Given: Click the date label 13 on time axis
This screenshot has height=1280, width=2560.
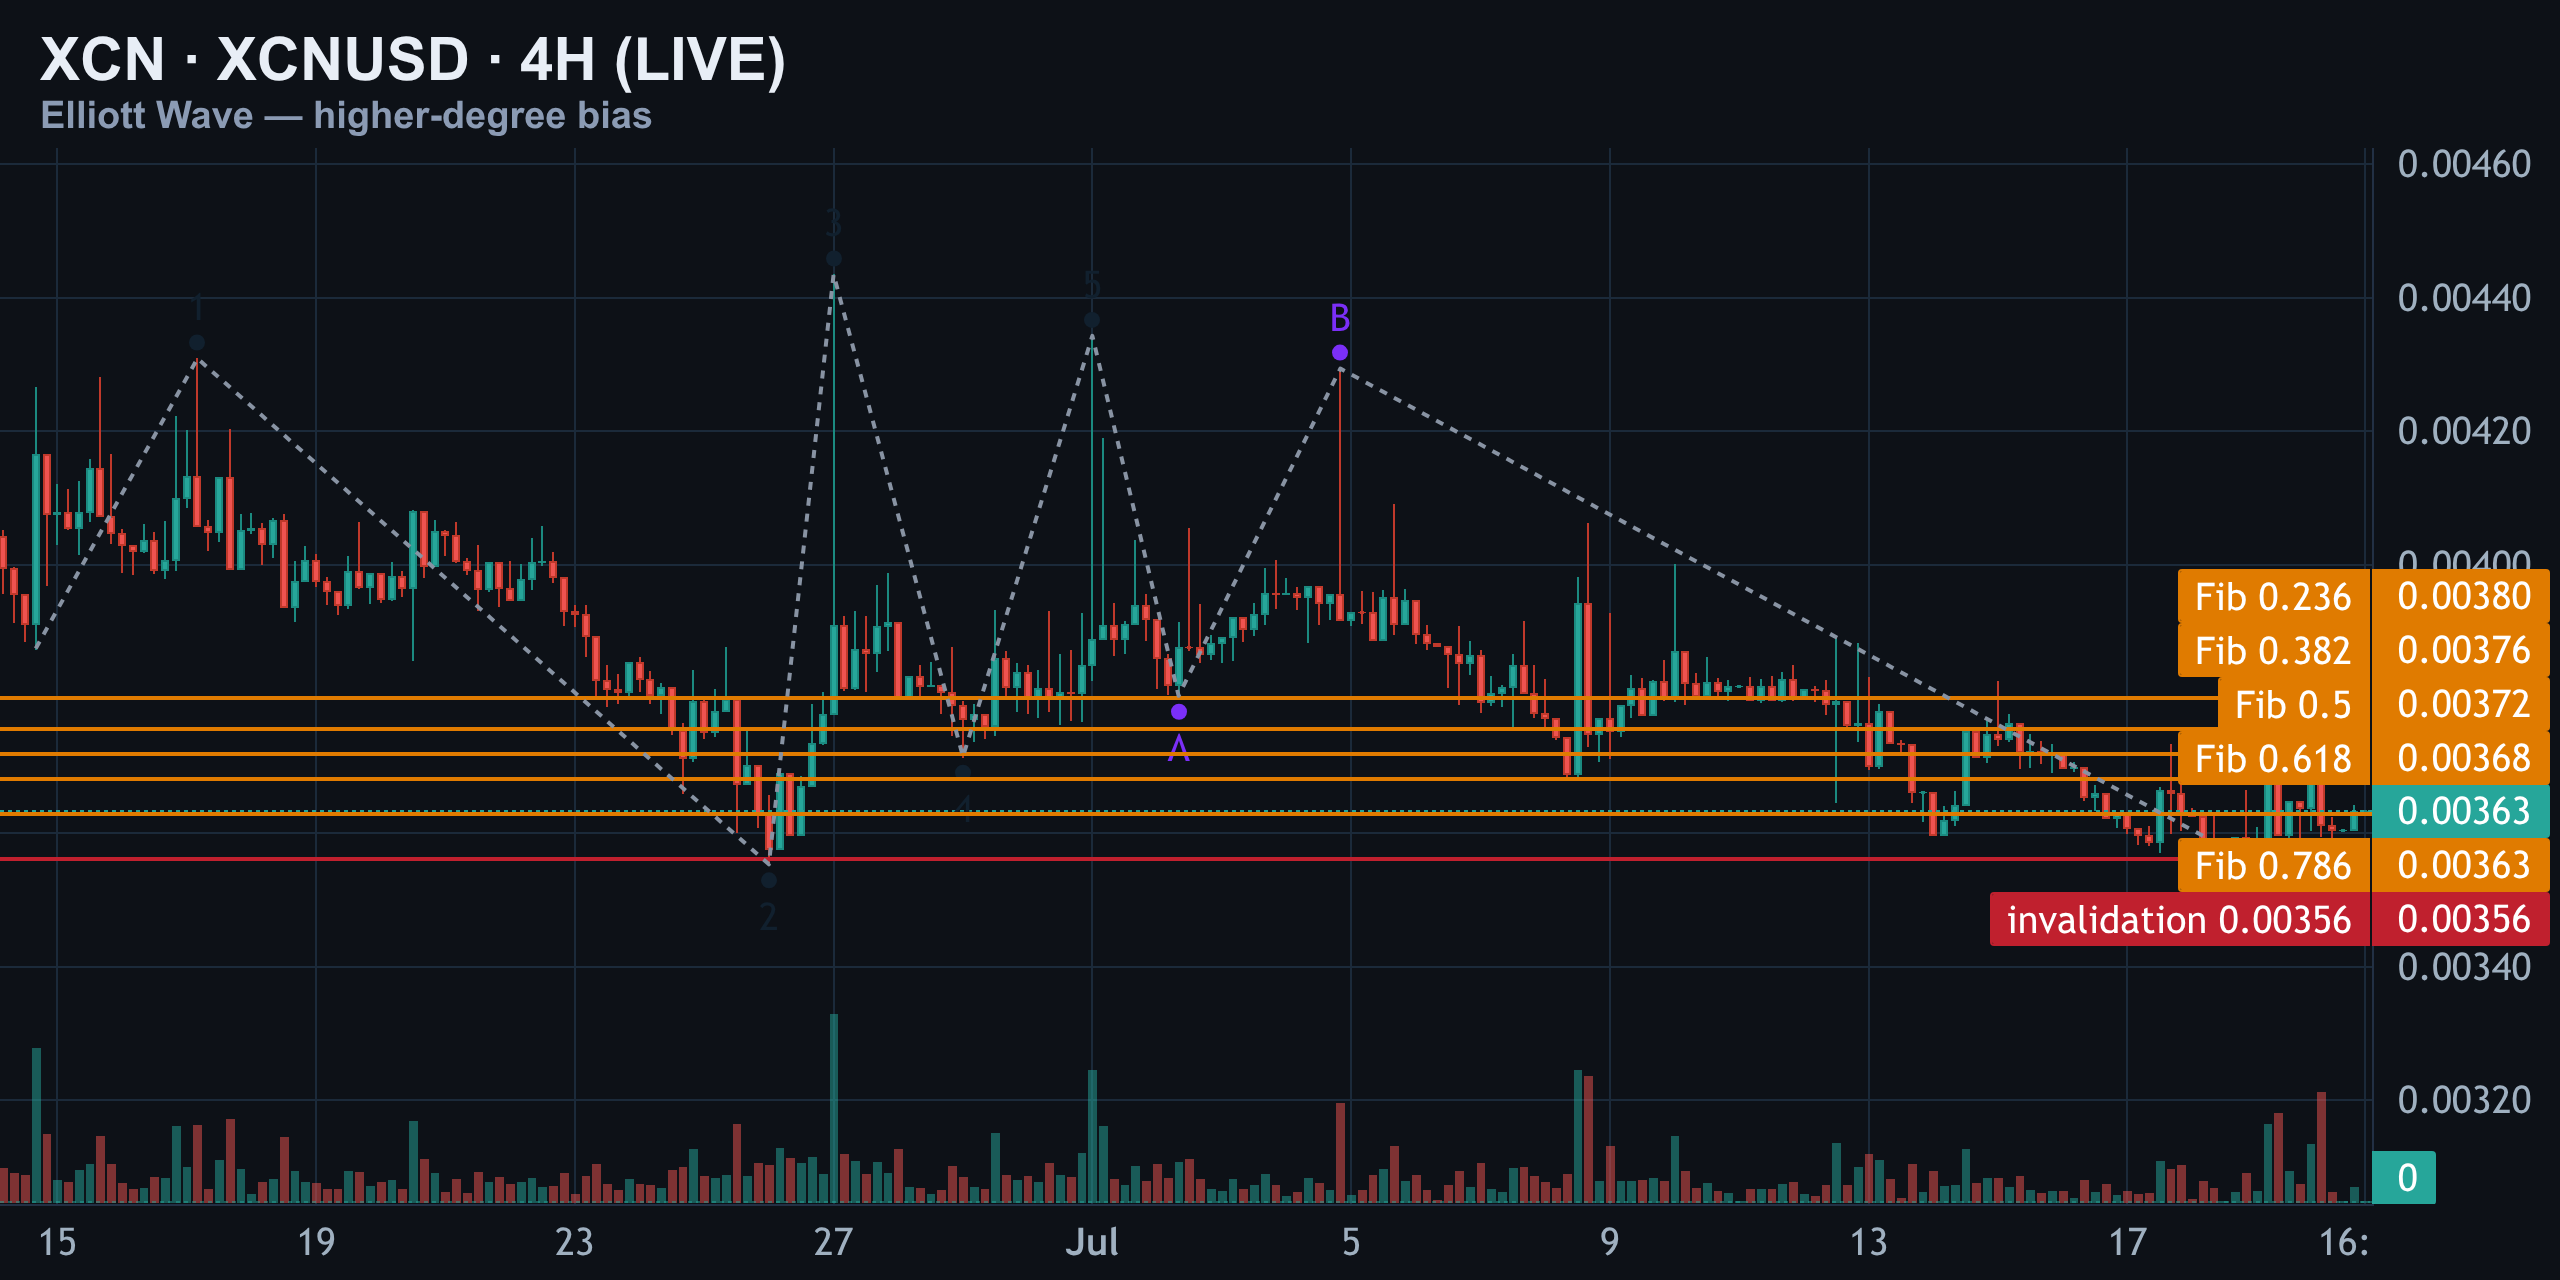Looking at the screenshot, I should (1868, 1242).
